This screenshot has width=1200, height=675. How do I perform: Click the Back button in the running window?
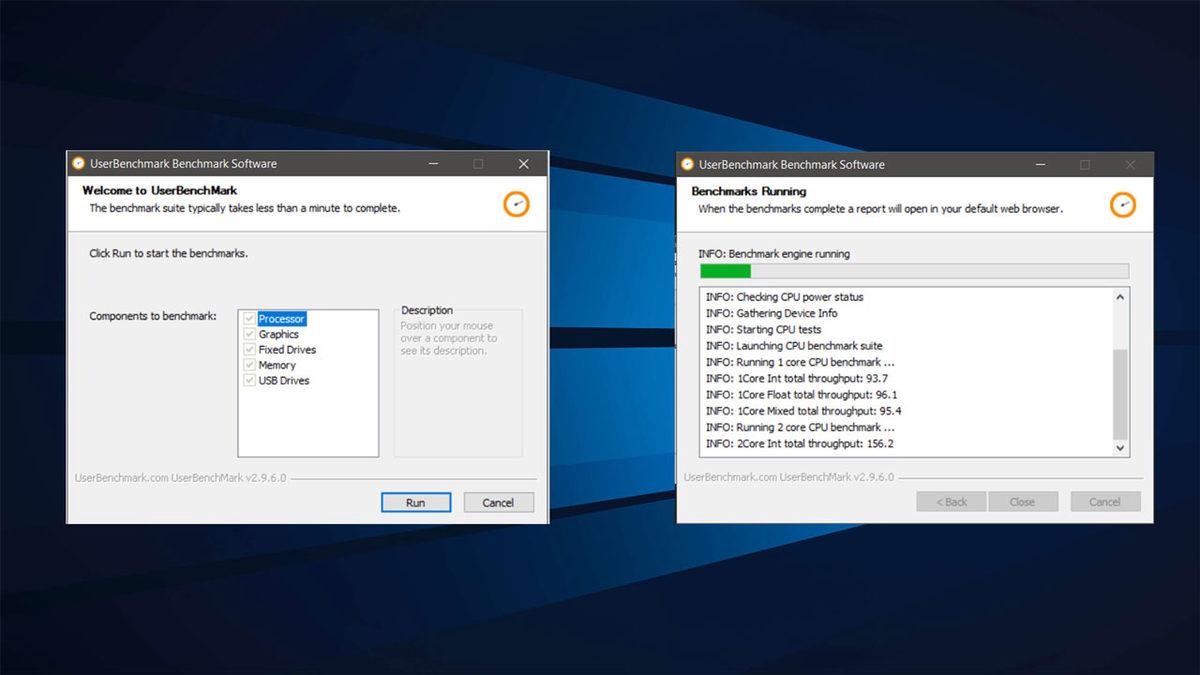[950, 501]
